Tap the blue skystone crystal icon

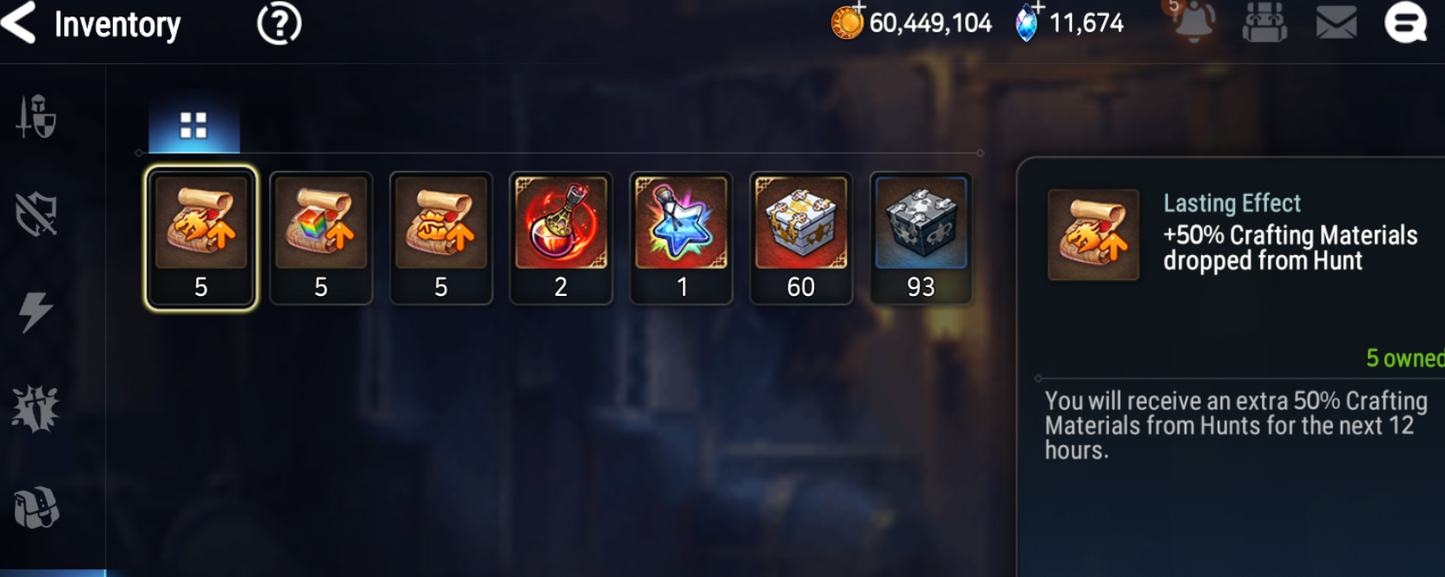point(1027,21)
